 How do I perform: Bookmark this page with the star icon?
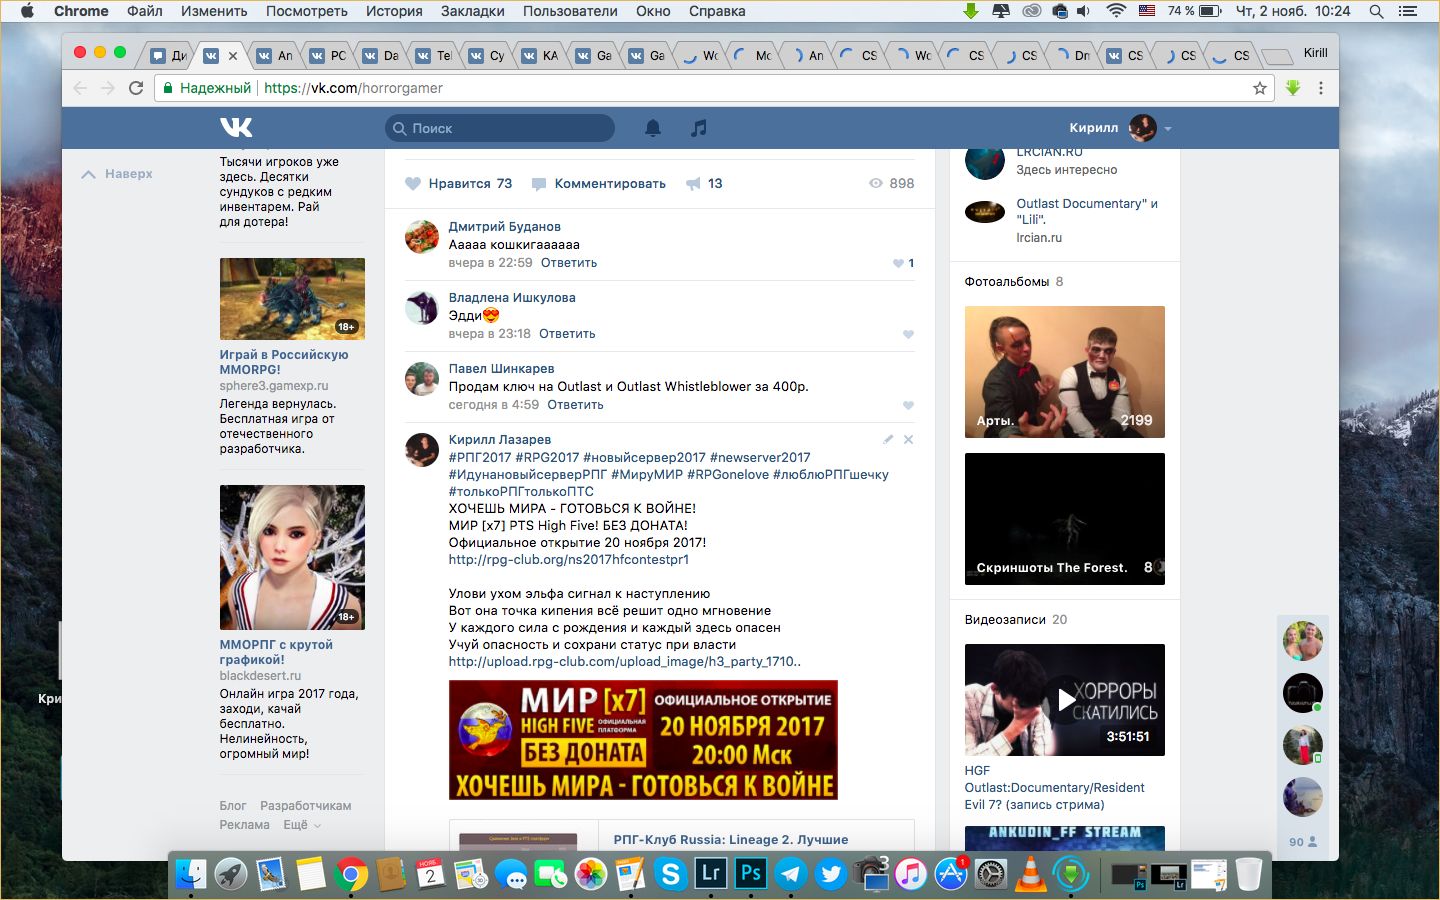(1260, 88)
